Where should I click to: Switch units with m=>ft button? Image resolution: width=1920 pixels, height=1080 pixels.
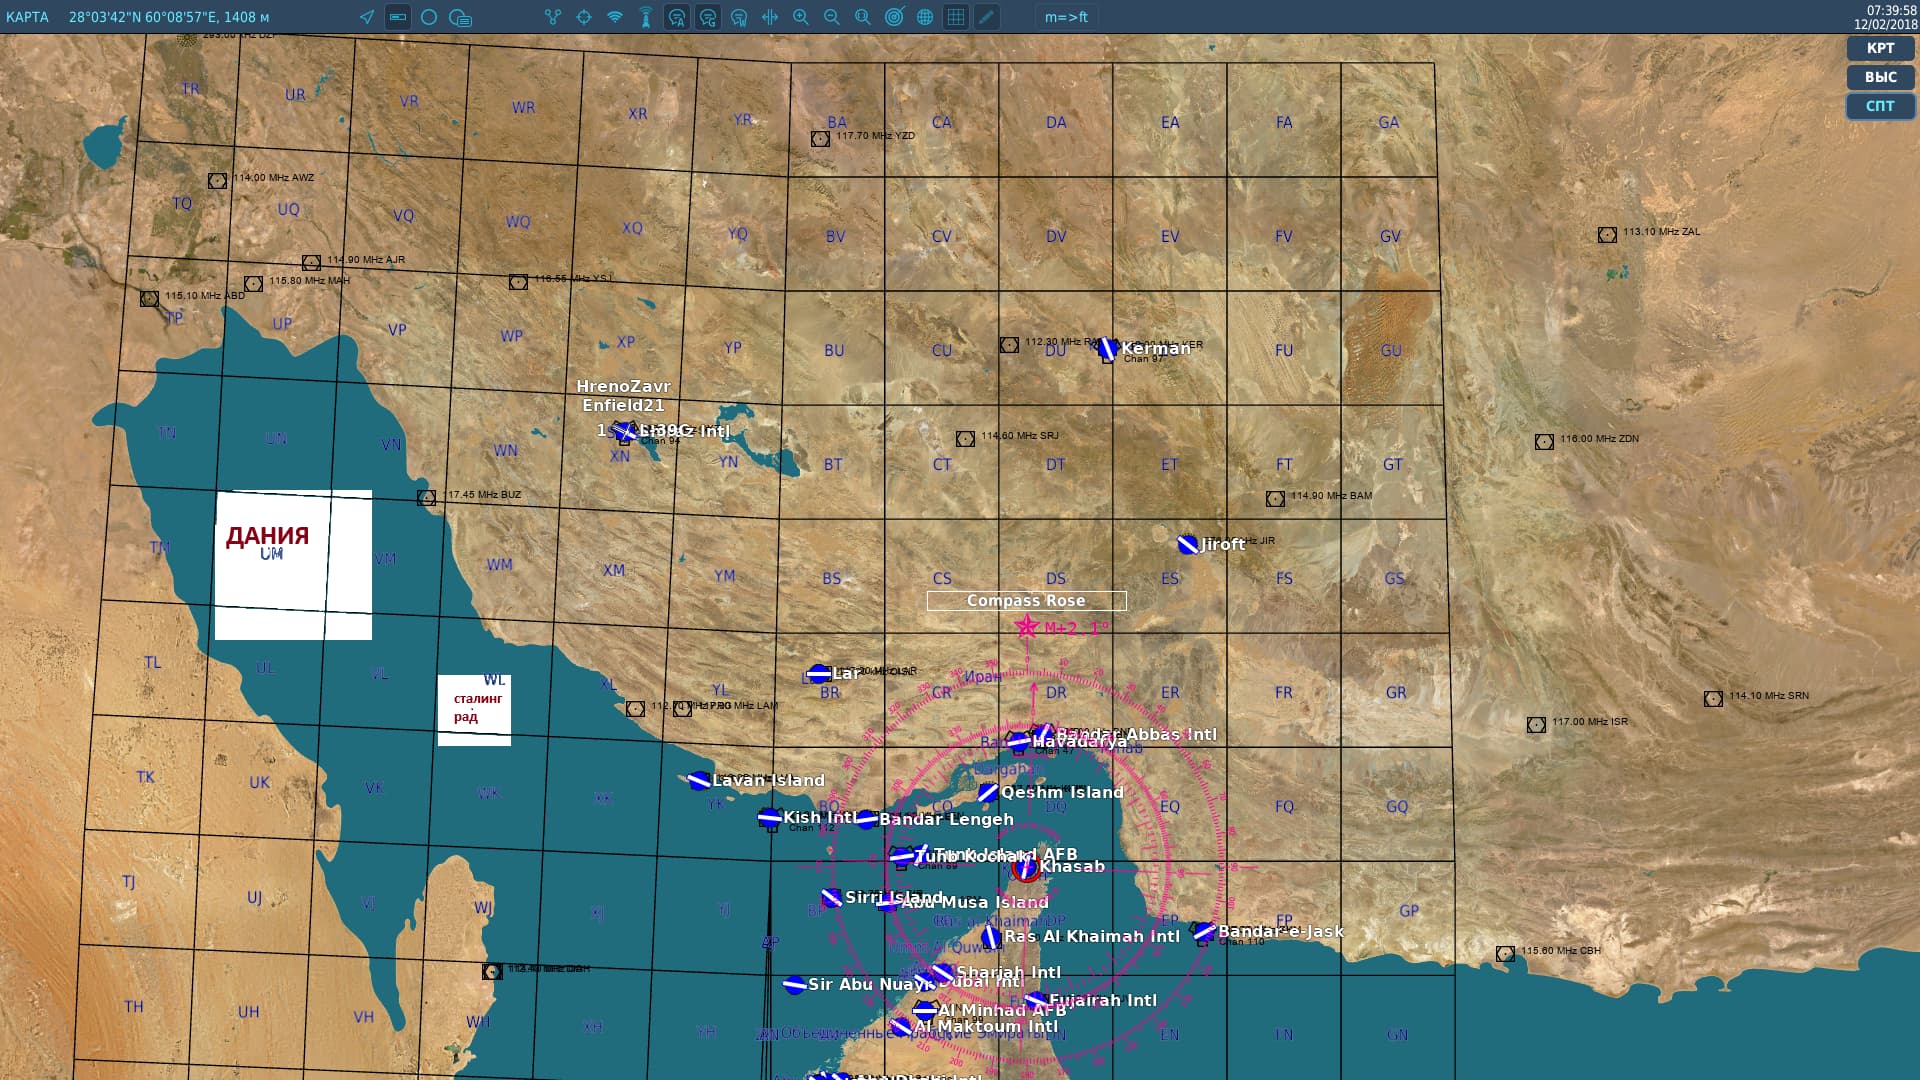click(1066, 17)
